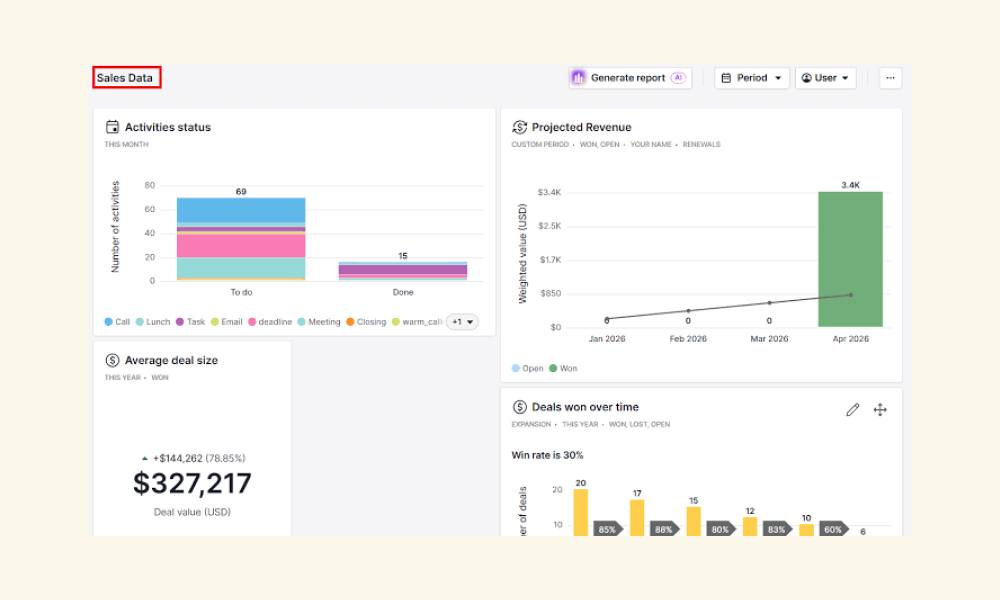Click the Average deal size dollar icon
This screenshot has height=600, width=1000.
click(112, 360)
